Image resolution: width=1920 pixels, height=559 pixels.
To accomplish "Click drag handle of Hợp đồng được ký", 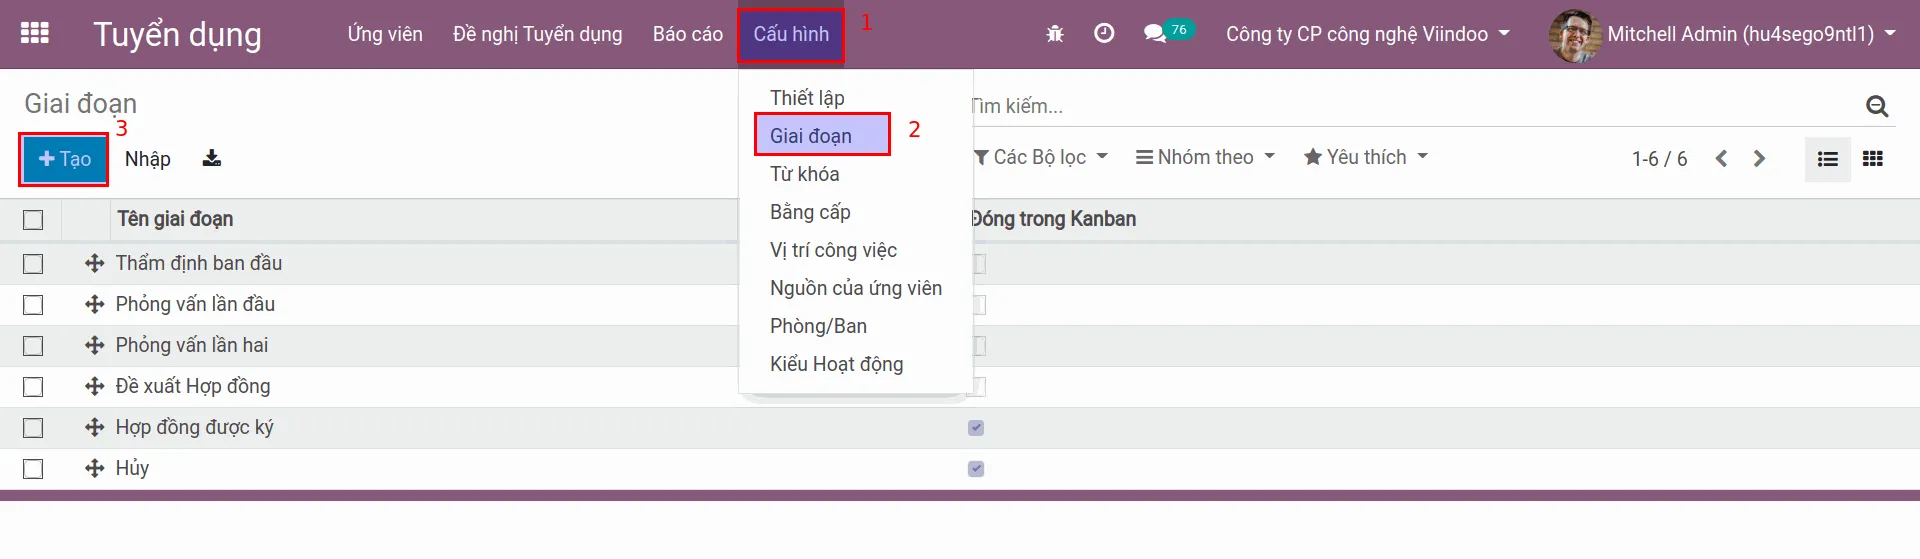I will pos(95,427).
